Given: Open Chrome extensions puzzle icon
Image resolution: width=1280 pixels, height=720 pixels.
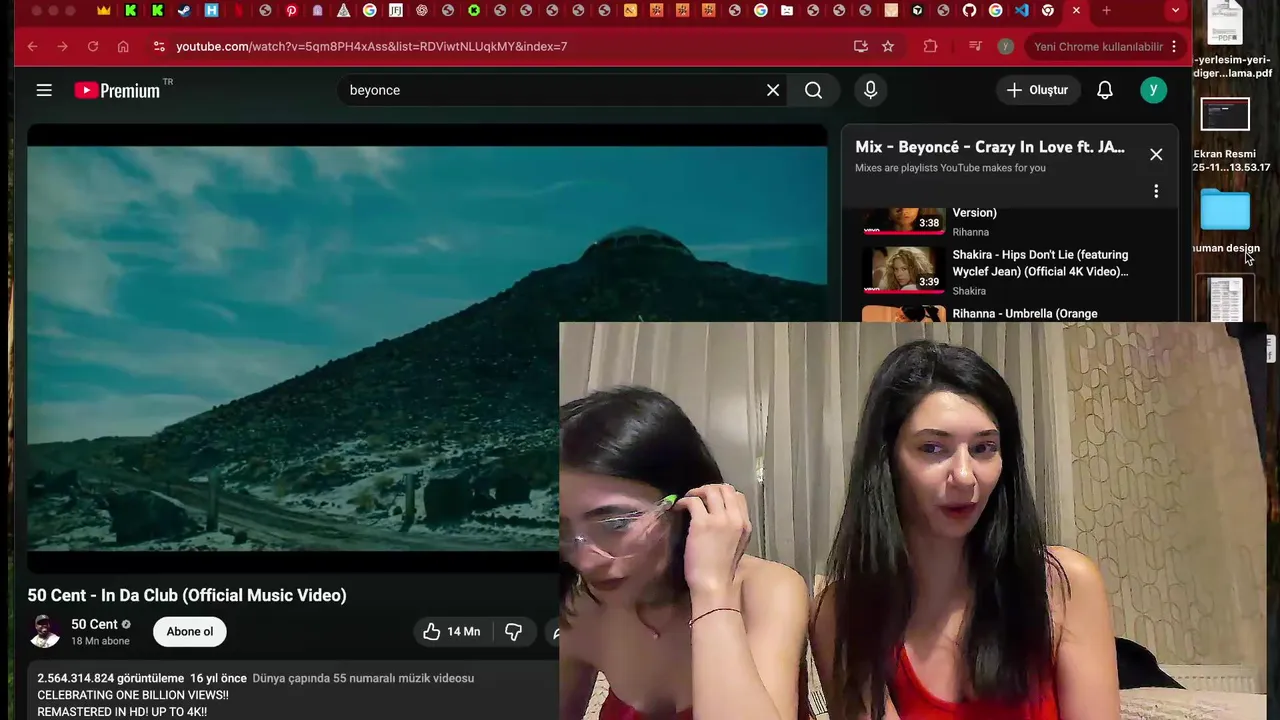Looking at the screenshot, I should [x=930, y=46].
